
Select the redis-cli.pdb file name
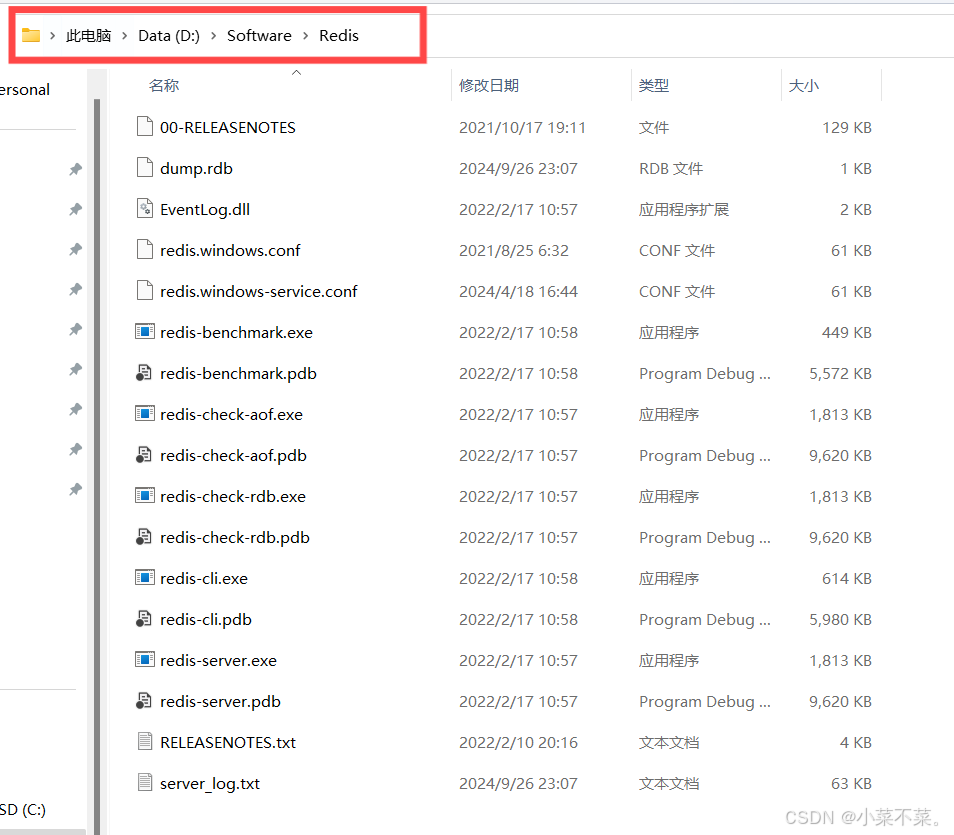[x=206, y=620]
